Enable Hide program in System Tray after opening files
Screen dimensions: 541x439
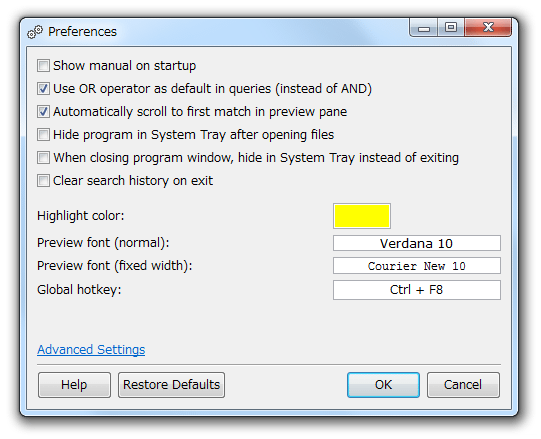pos(43,135)
